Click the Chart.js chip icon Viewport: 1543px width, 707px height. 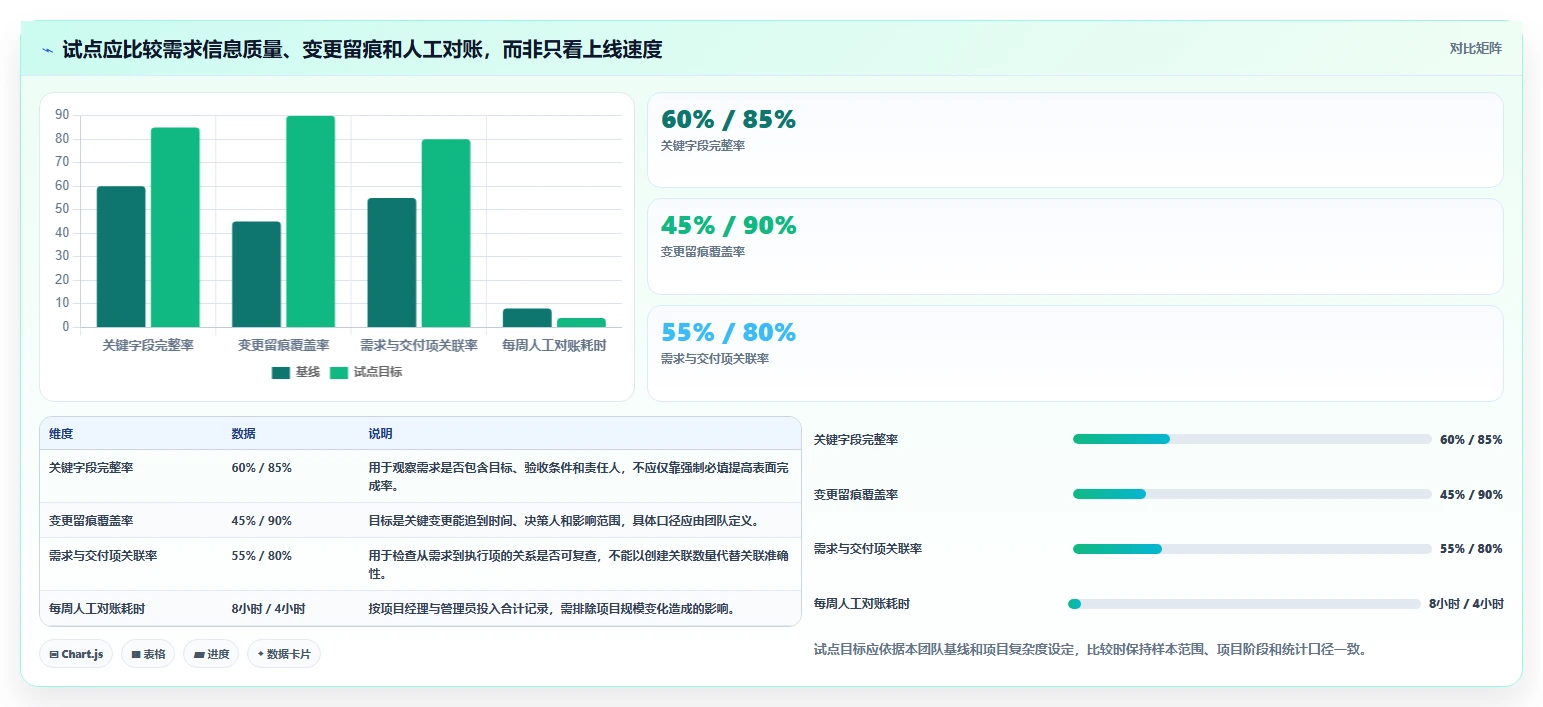(x=54, y=654)
